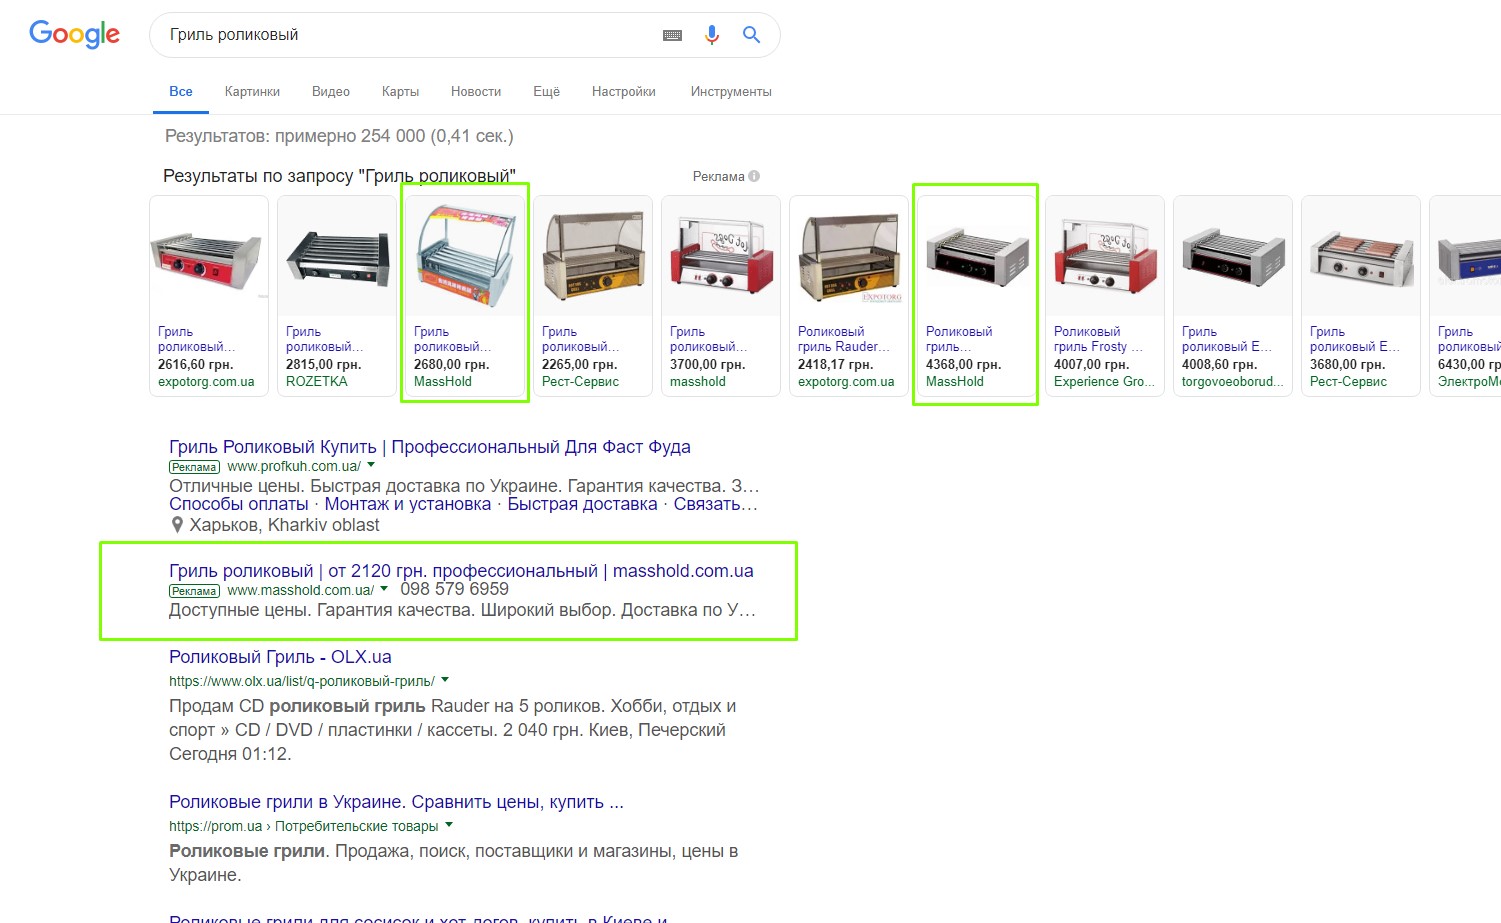Start voice search with the microphone icon
The width and height of the screenshot is (1501, 923).
tap(712, 35)
